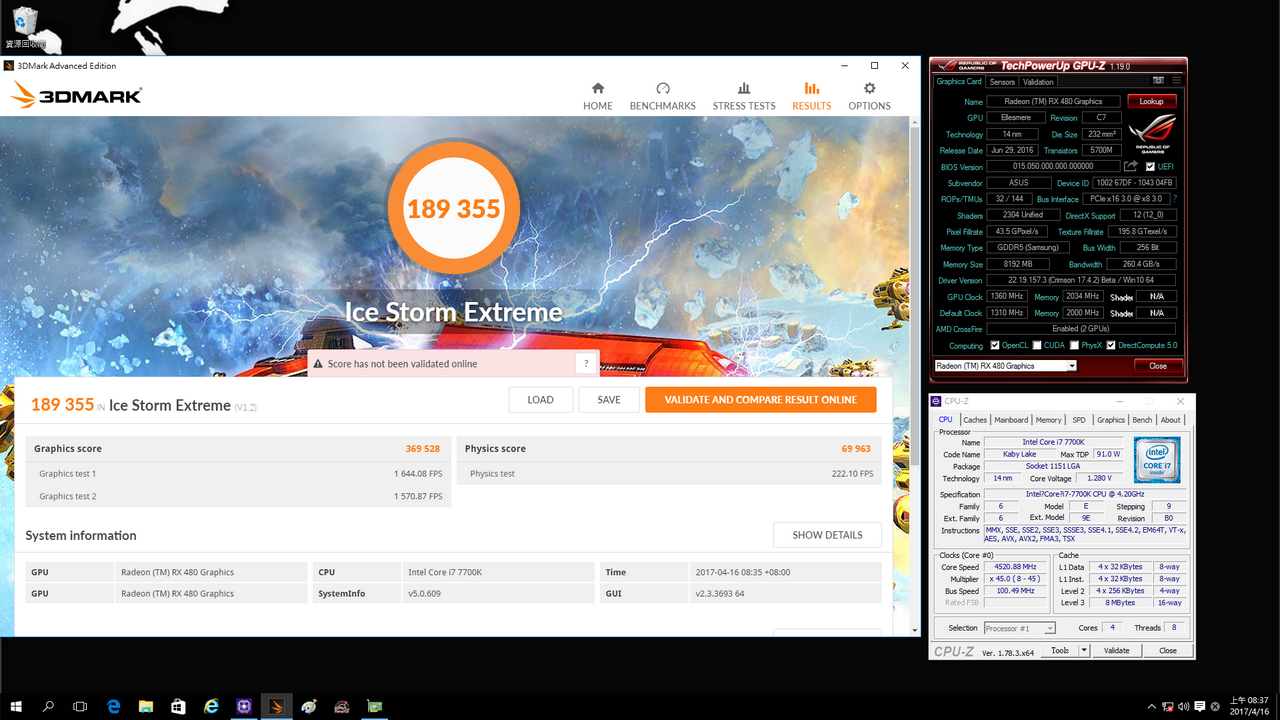
Task: Toggle the PhysX checkbox in GPU-Z
Action: (1074, 345)
